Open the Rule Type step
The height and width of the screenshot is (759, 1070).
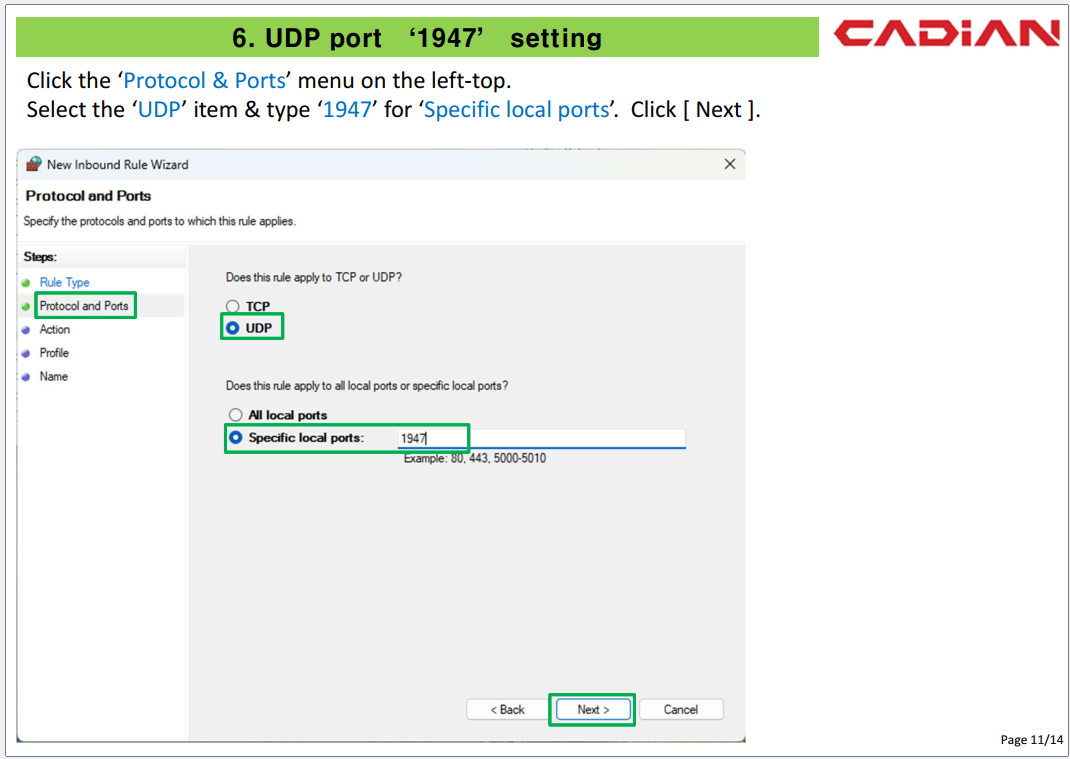(x=64, y=283)
